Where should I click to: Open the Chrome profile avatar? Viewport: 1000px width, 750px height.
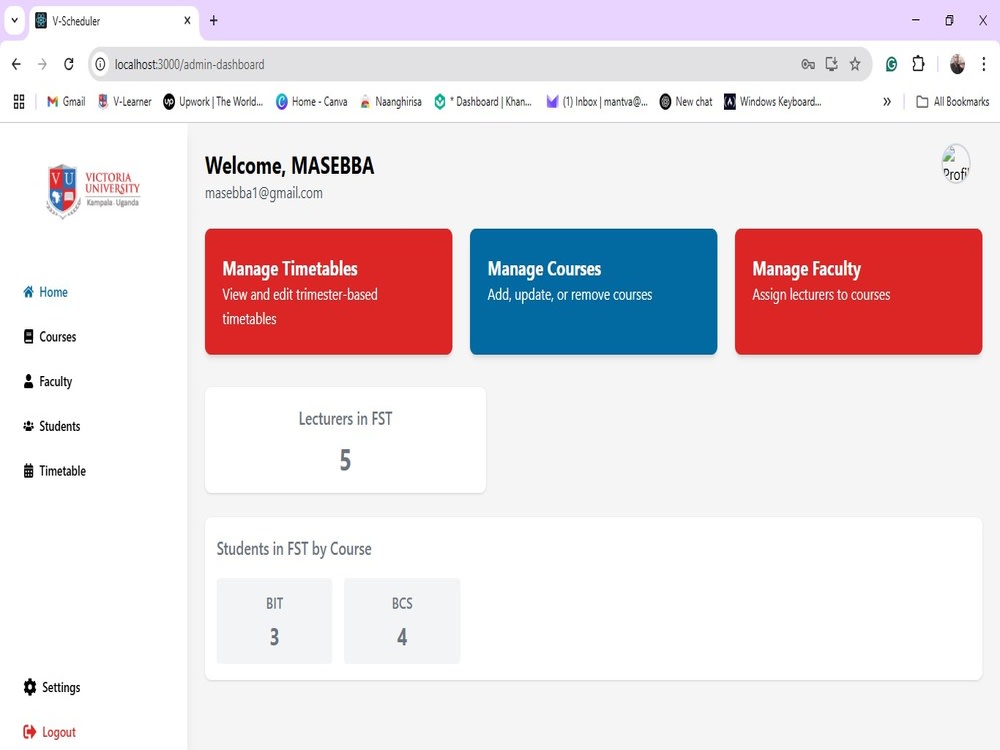click(957, 64)
